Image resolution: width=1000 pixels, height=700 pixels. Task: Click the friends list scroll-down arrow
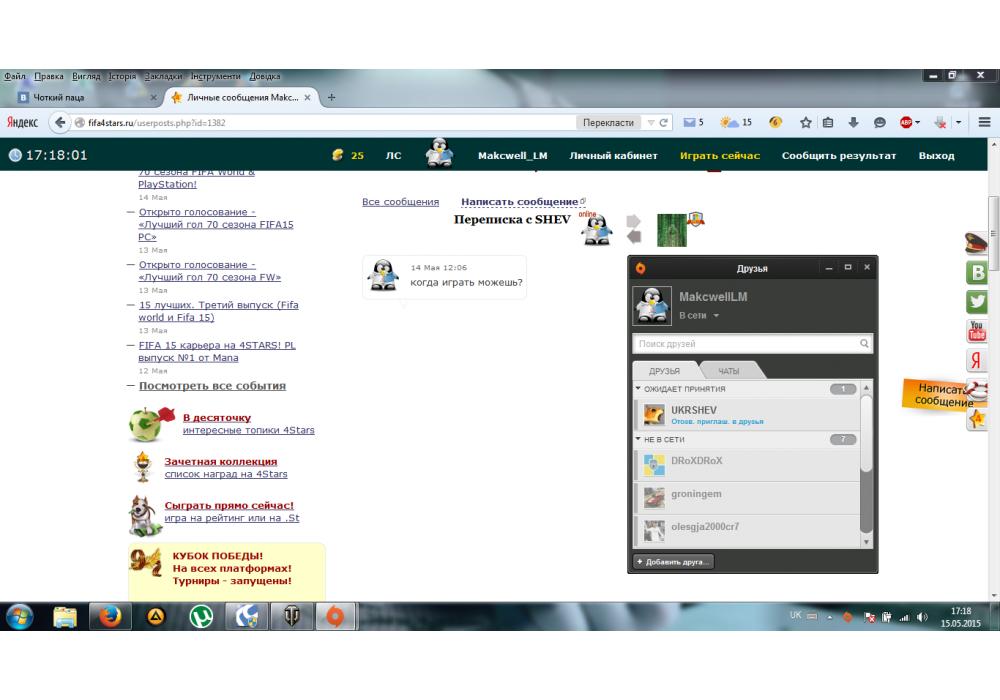pos(866,542)
